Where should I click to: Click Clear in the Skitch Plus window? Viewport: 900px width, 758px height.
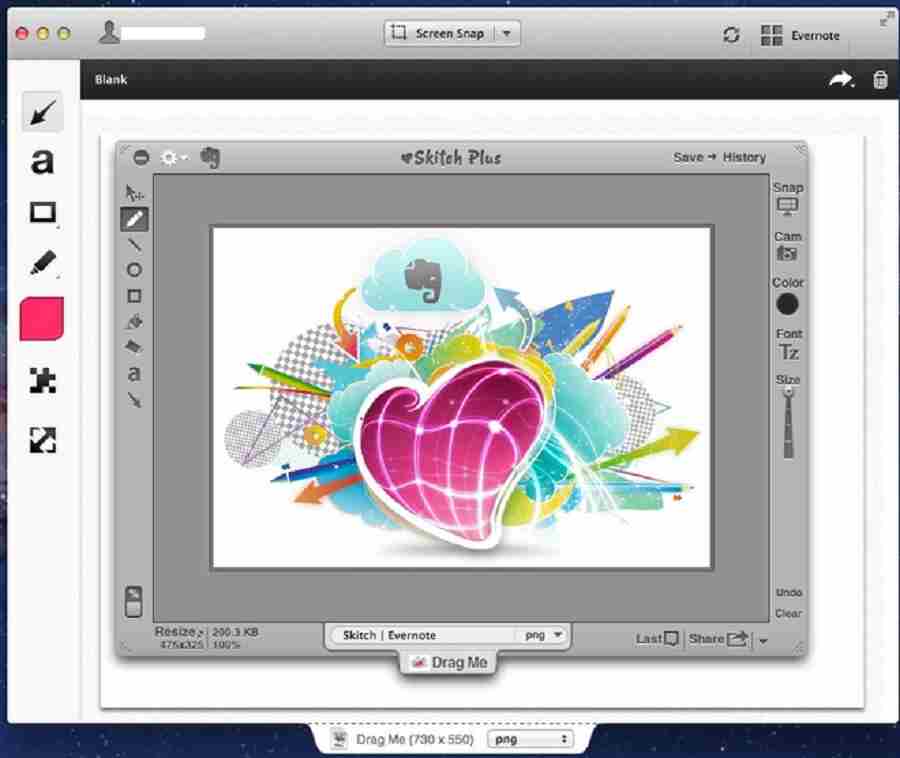pos(789,613)
